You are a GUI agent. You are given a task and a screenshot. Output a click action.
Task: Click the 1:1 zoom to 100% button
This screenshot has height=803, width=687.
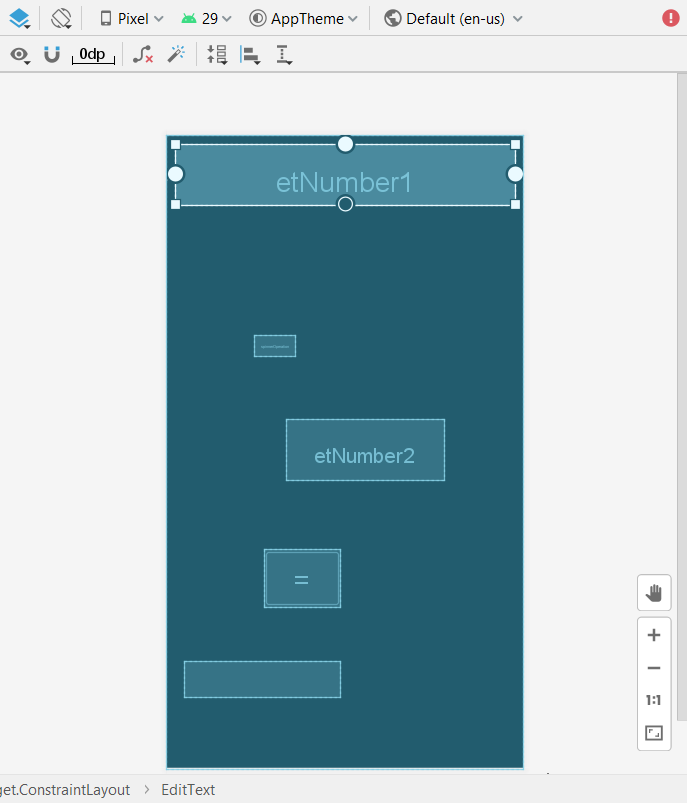tap(654, 700)
